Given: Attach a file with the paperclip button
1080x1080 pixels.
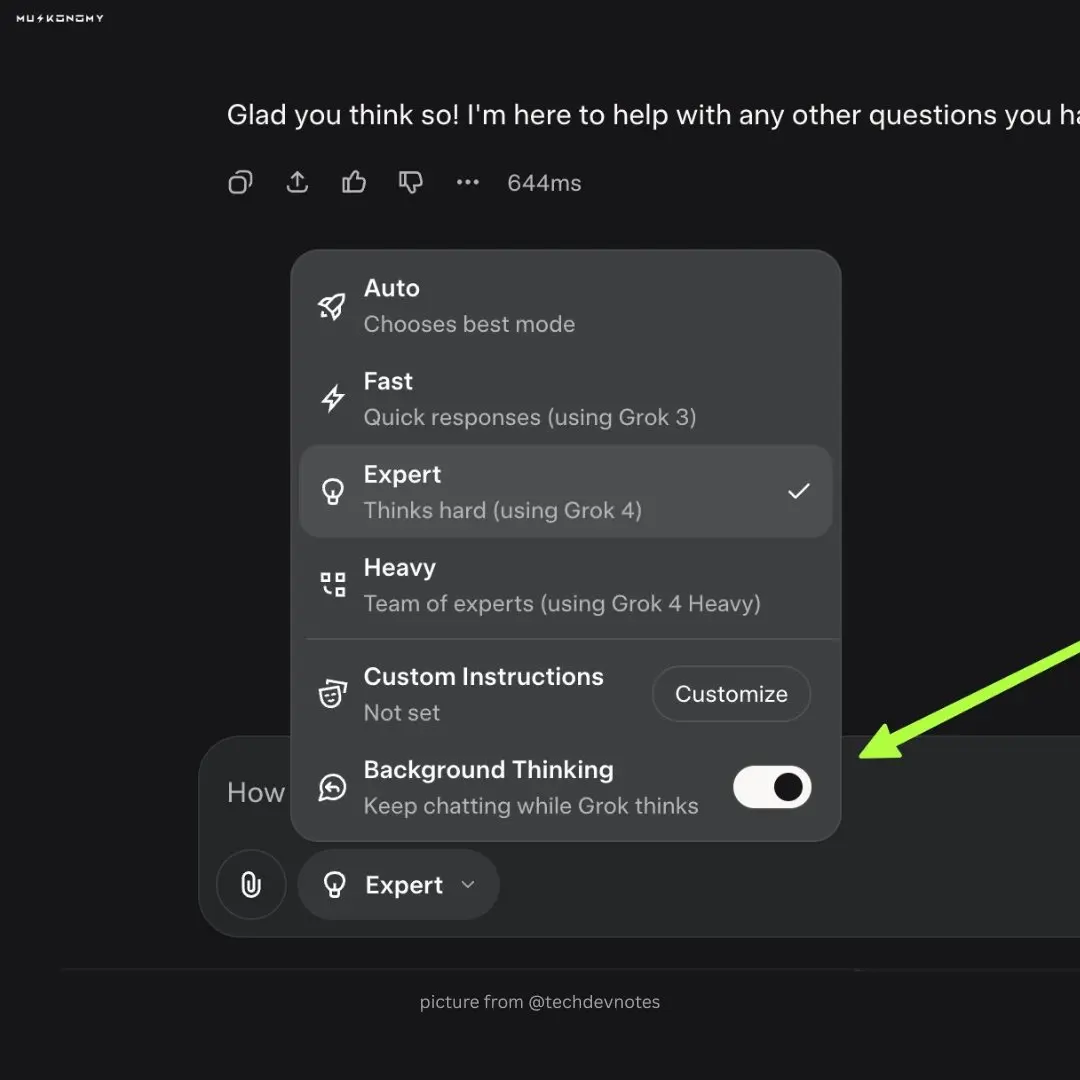Looking at the screenshot, I should coord(251,884).
